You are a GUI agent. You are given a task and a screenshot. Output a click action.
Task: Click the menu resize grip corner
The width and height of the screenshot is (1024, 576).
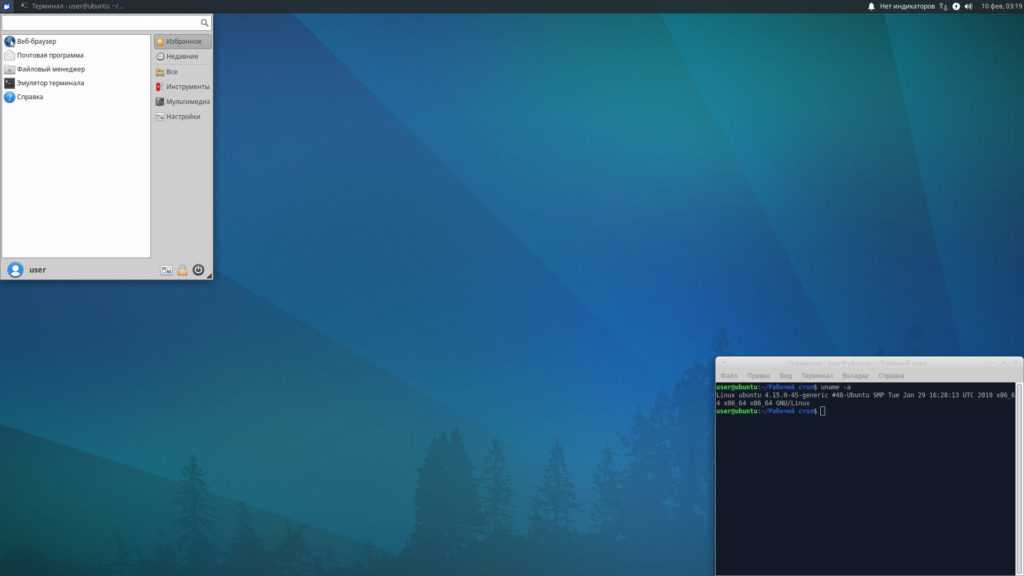click(x=209, y=276)
